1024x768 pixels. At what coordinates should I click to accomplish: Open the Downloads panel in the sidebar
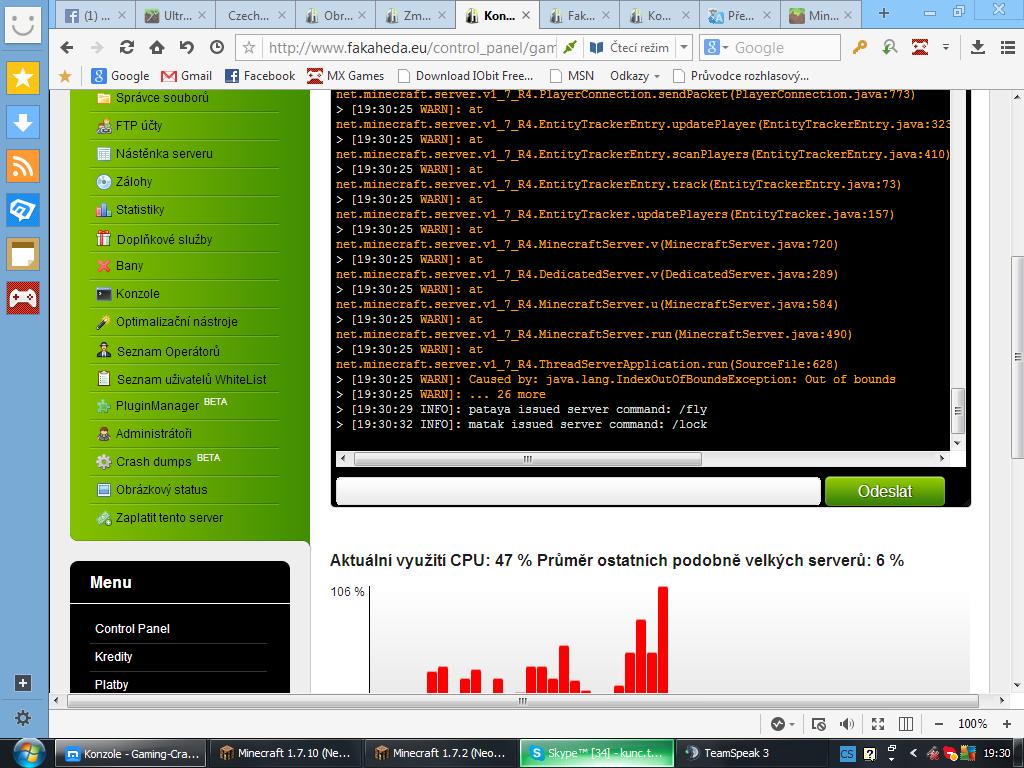tap(23, 122)
